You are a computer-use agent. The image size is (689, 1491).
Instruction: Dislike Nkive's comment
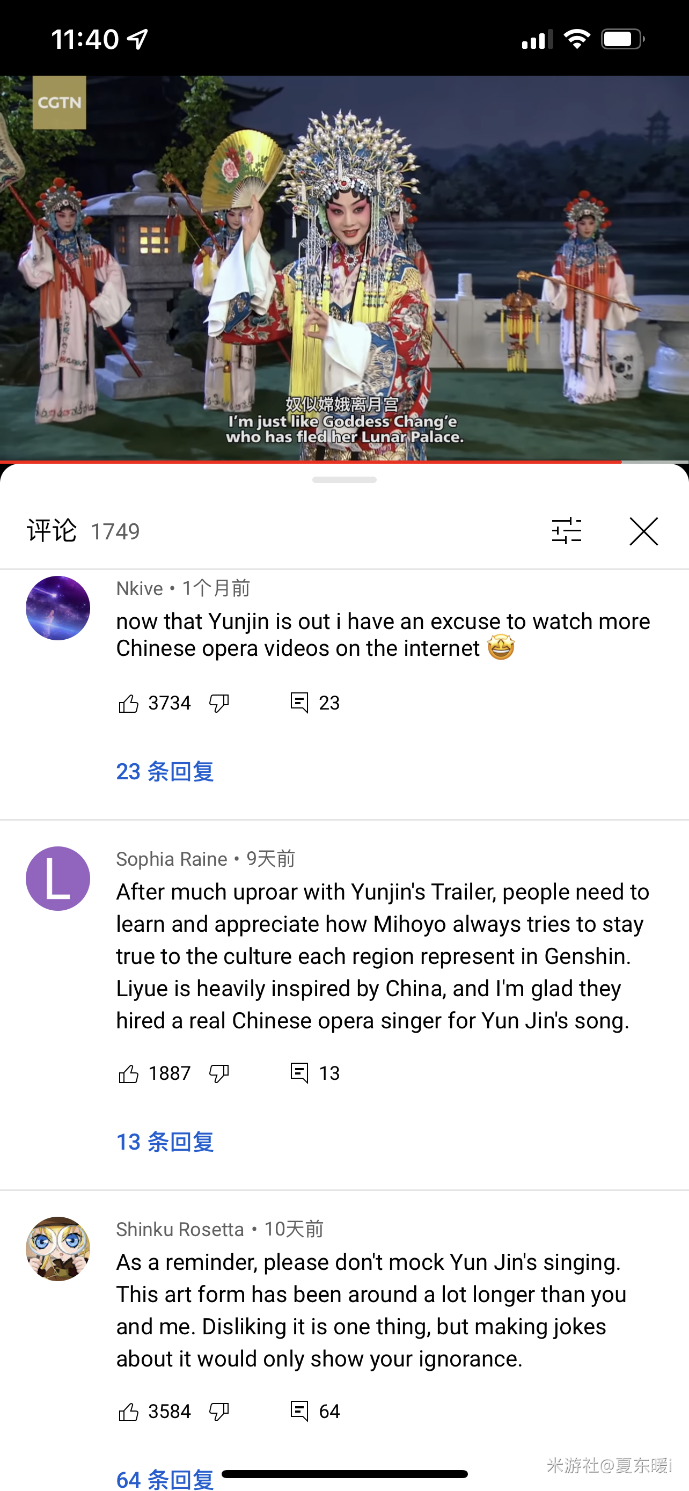(x=219, y=704)
